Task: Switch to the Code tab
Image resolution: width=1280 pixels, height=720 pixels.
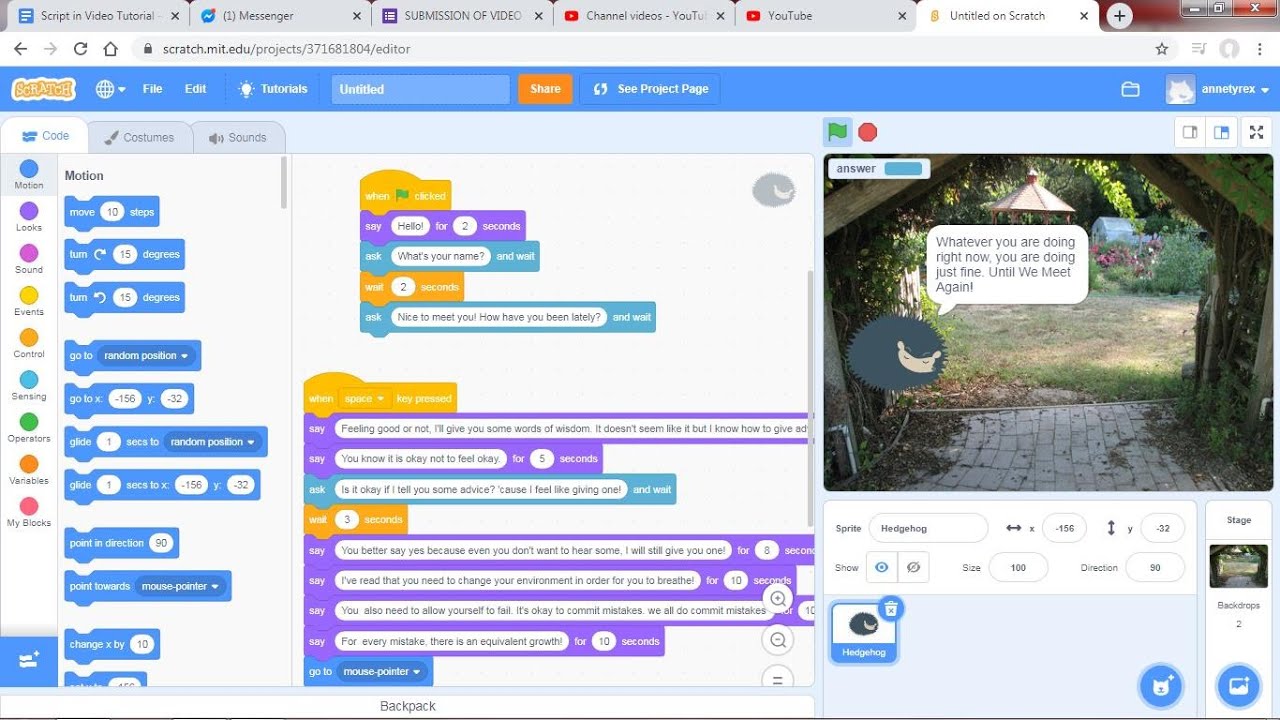Action: 45,136
